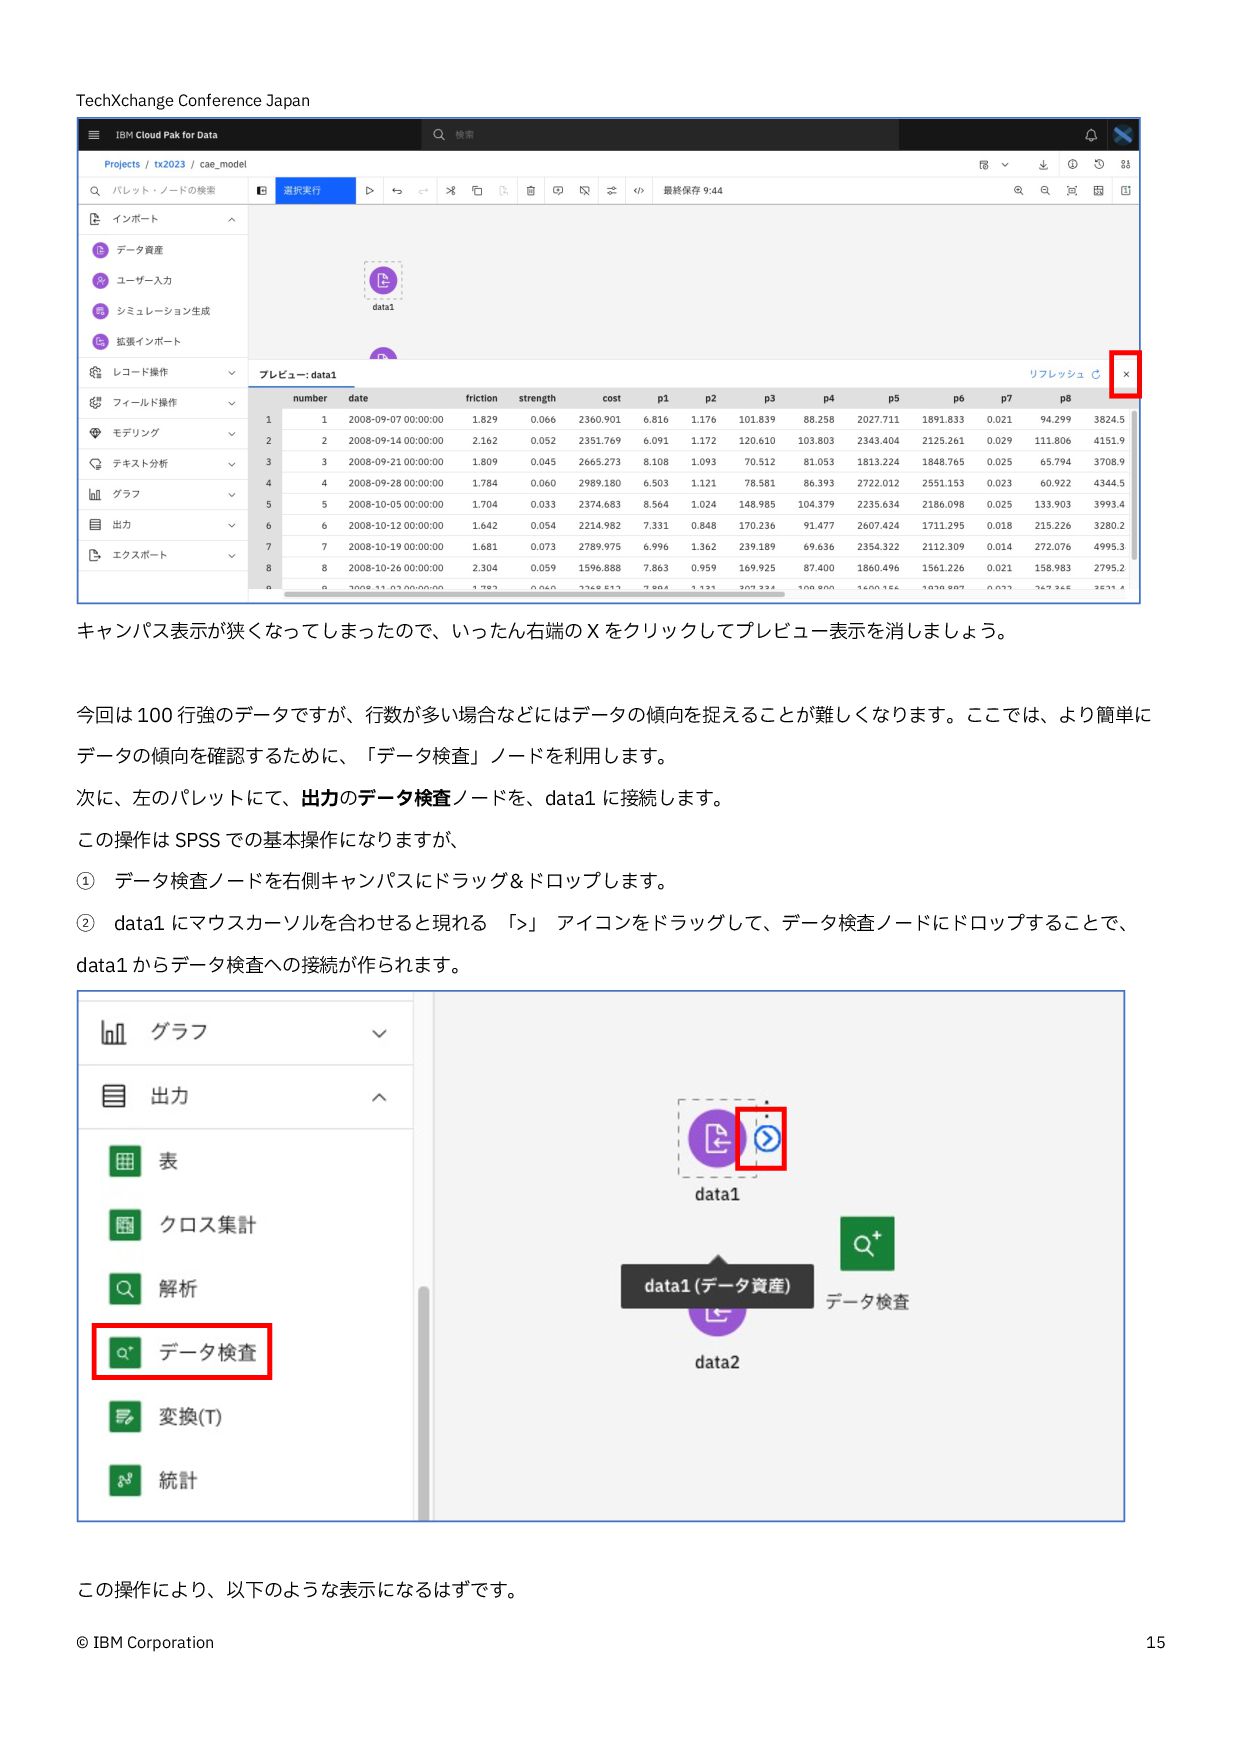Expand the テキスト分析 palette section
1240x1754 pixels.
pos(232,464)
